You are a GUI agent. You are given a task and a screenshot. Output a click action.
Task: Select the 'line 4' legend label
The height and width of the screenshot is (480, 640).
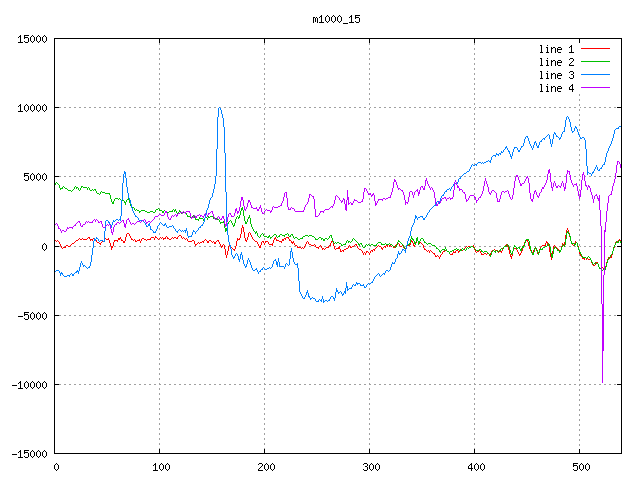pos(556,88)
